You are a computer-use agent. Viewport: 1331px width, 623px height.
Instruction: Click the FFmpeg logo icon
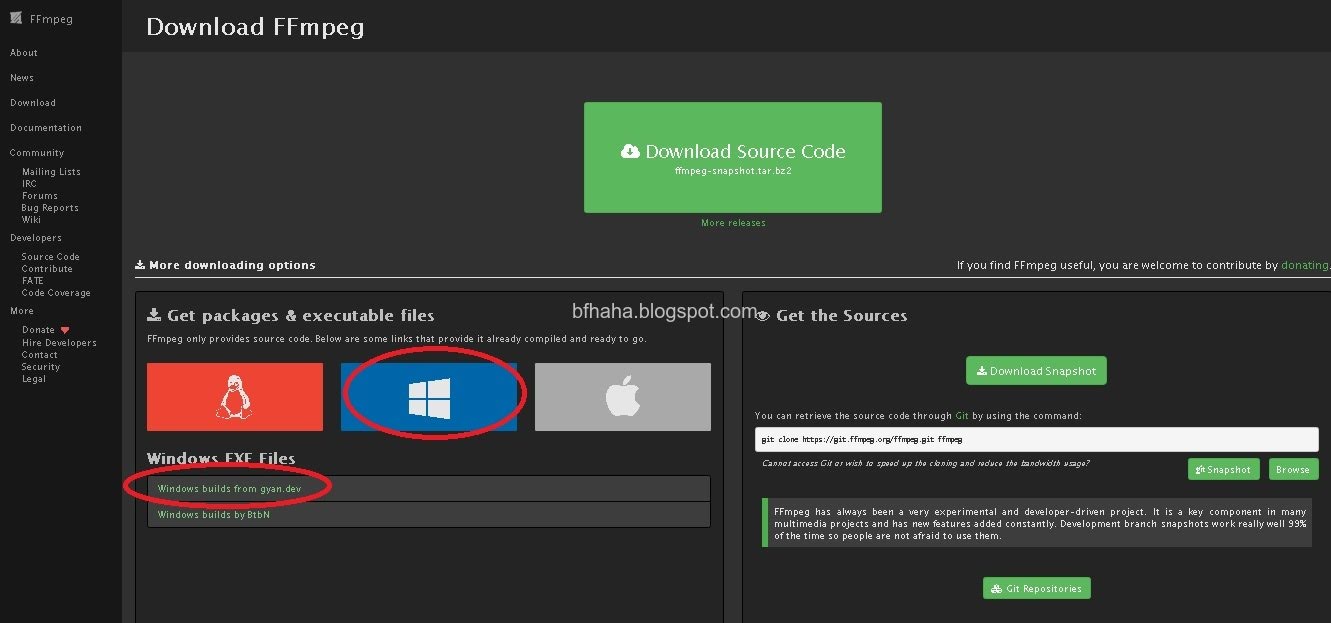(x=16, y=18)
